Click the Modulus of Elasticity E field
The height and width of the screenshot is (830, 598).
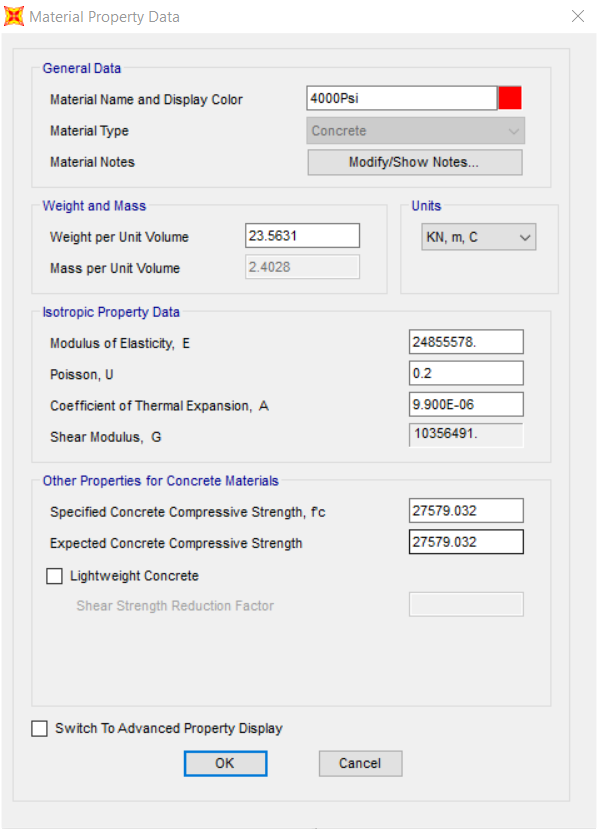pyautogui.click(x=466, y=342)
